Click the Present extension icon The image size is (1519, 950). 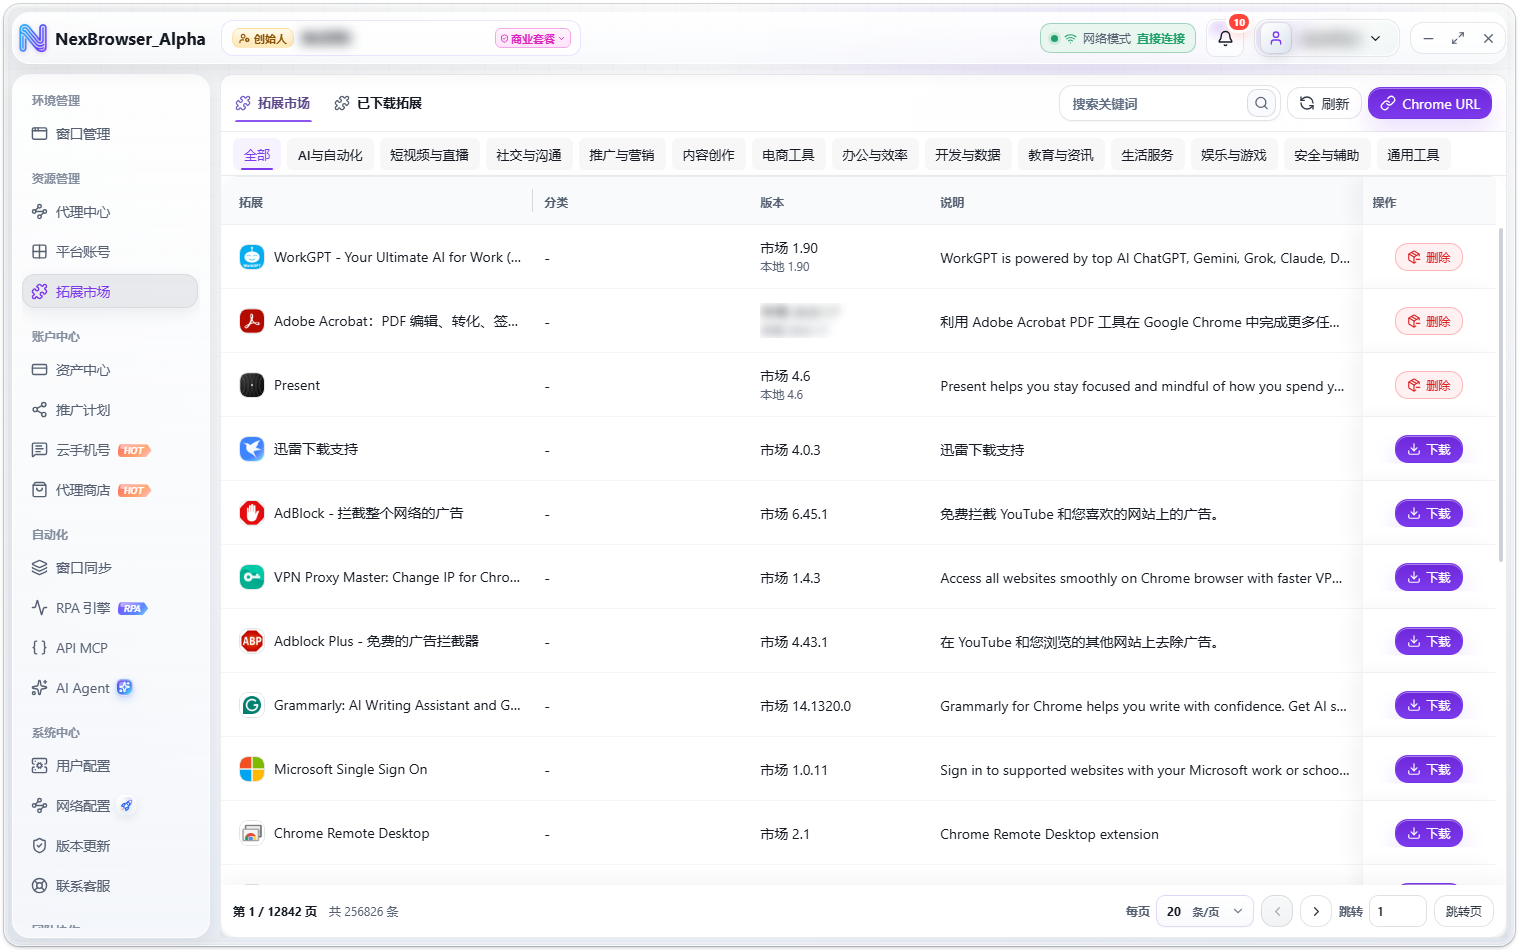point(252,385)
